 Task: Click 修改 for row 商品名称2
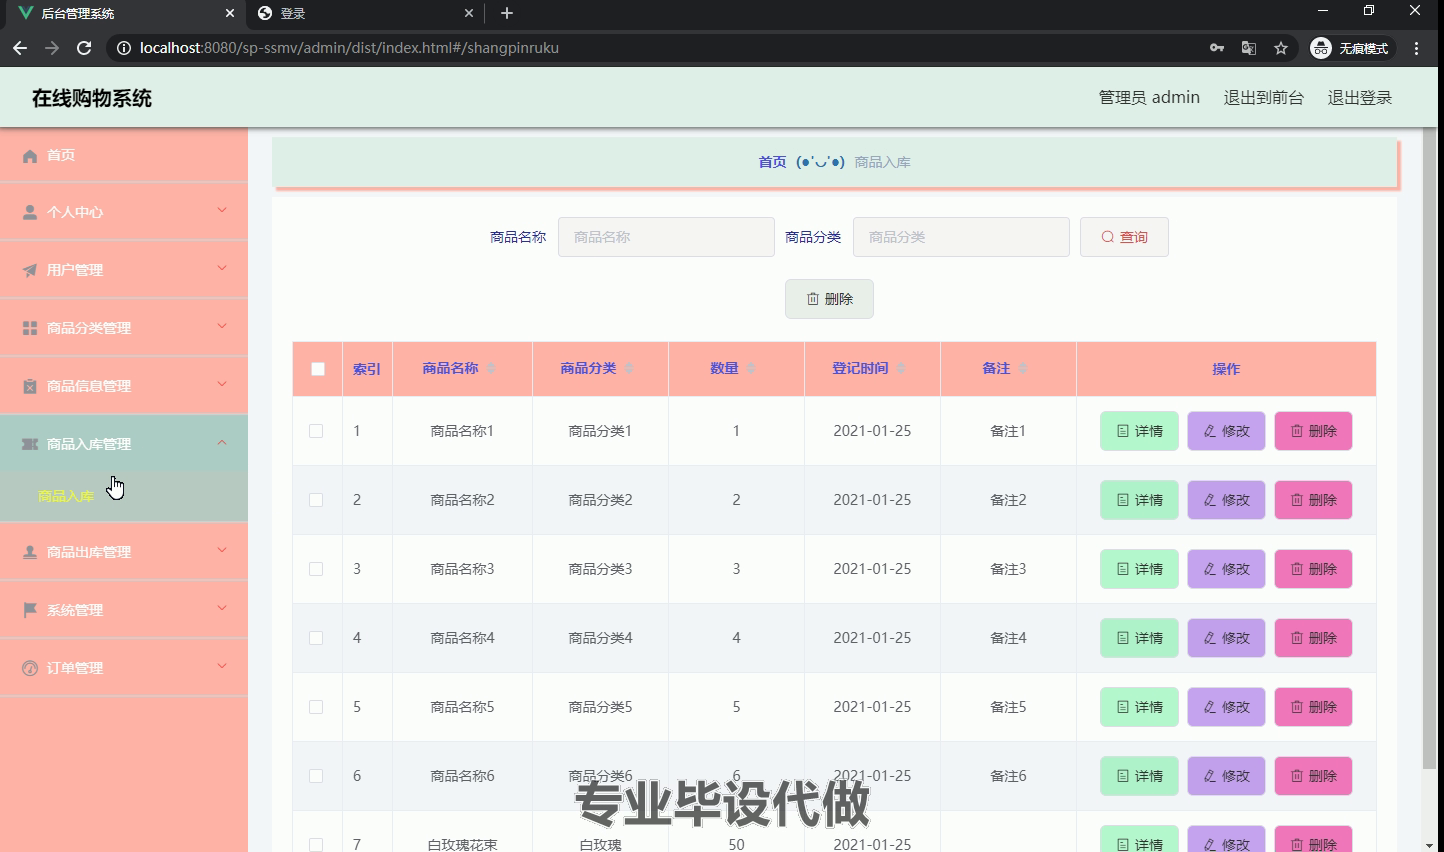1226,500
